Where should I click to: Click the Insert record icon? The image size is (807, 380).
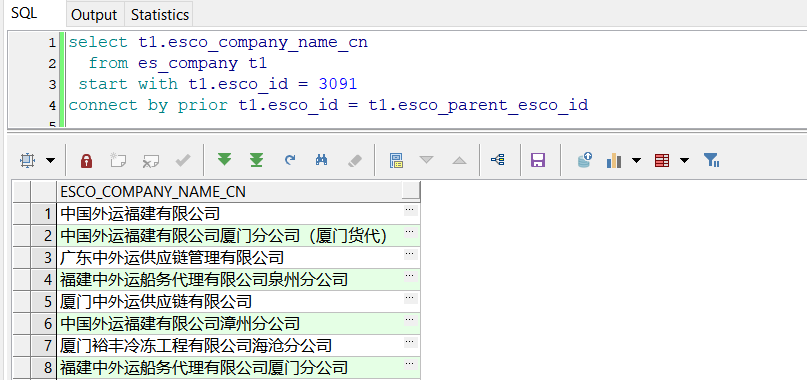[118, 161]
